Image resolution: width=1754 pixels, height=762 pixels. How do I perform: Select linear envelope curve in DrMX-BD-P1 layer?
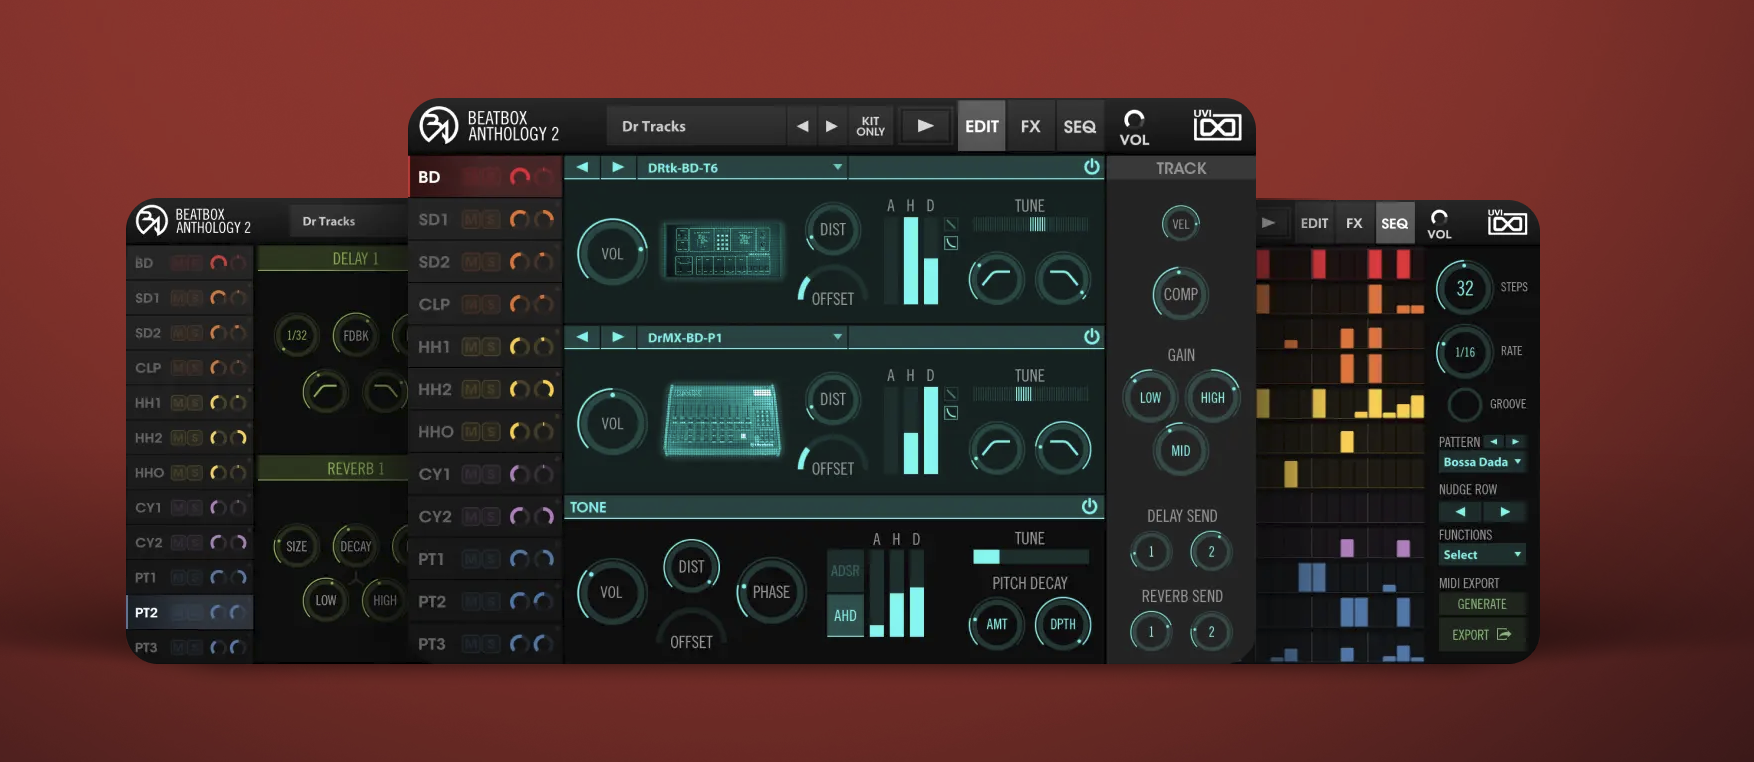pyautogui.click(x=951, y=395)
